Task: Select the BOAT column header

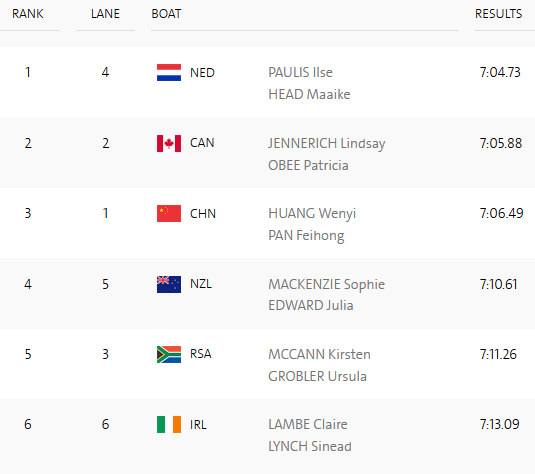Action: click(166, 14)
